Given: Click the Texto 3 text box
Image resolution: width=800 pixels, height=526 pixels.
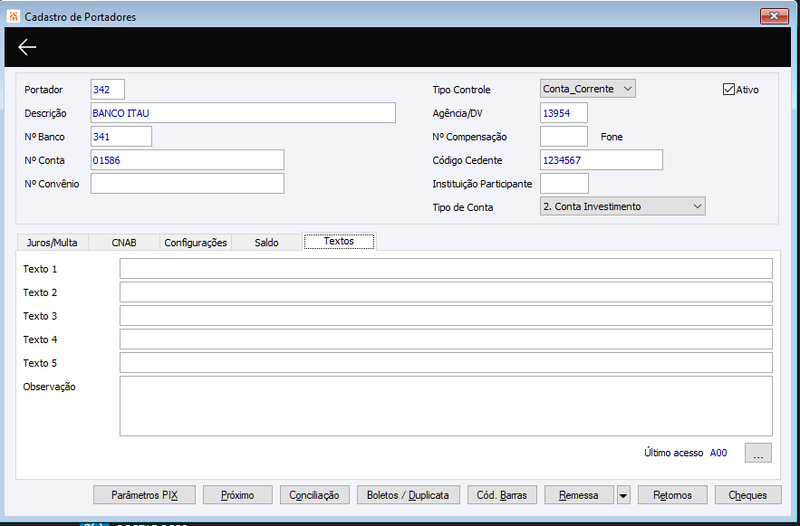Looking at the screenshot, I should [446, 316].
